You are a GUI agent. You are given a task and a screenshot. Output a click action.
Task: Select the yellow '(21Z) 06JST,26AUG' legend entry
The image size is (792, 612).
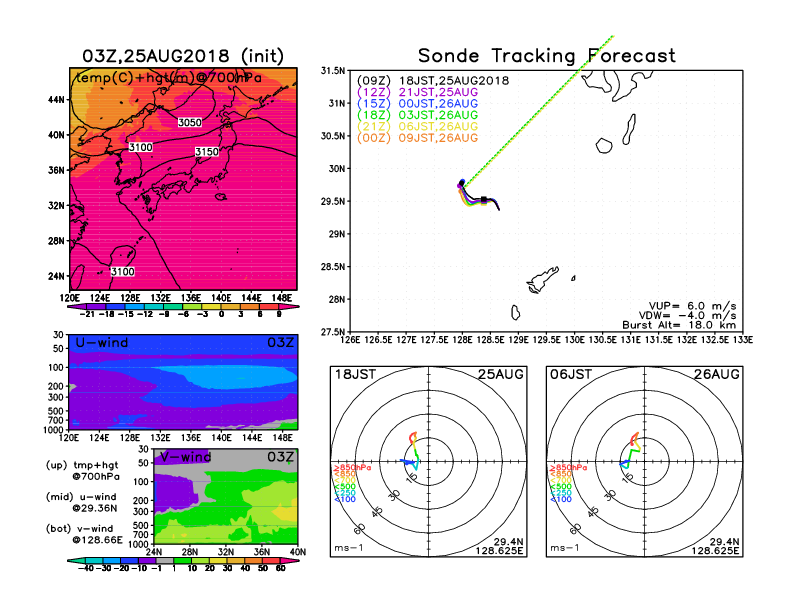(x=417, y=127)
